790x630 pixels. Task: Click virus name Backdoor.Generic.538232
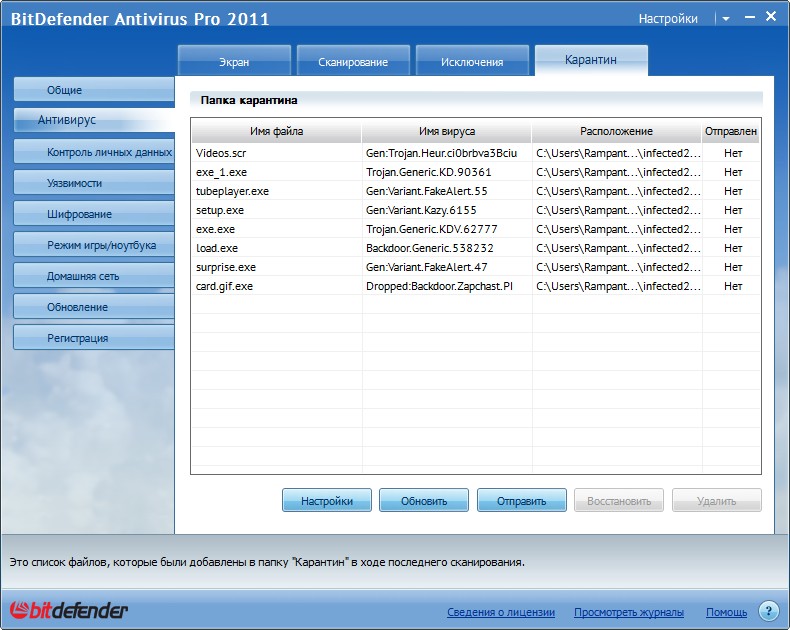(430, 248)
